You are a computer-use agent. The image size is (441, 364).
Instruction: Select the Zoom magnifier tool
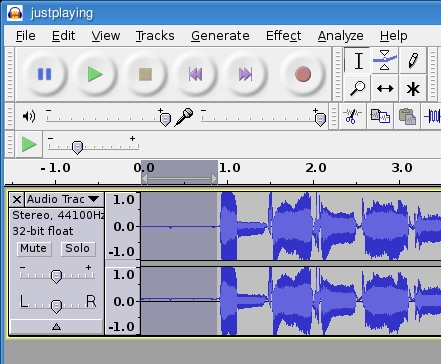tap(357, 89)
